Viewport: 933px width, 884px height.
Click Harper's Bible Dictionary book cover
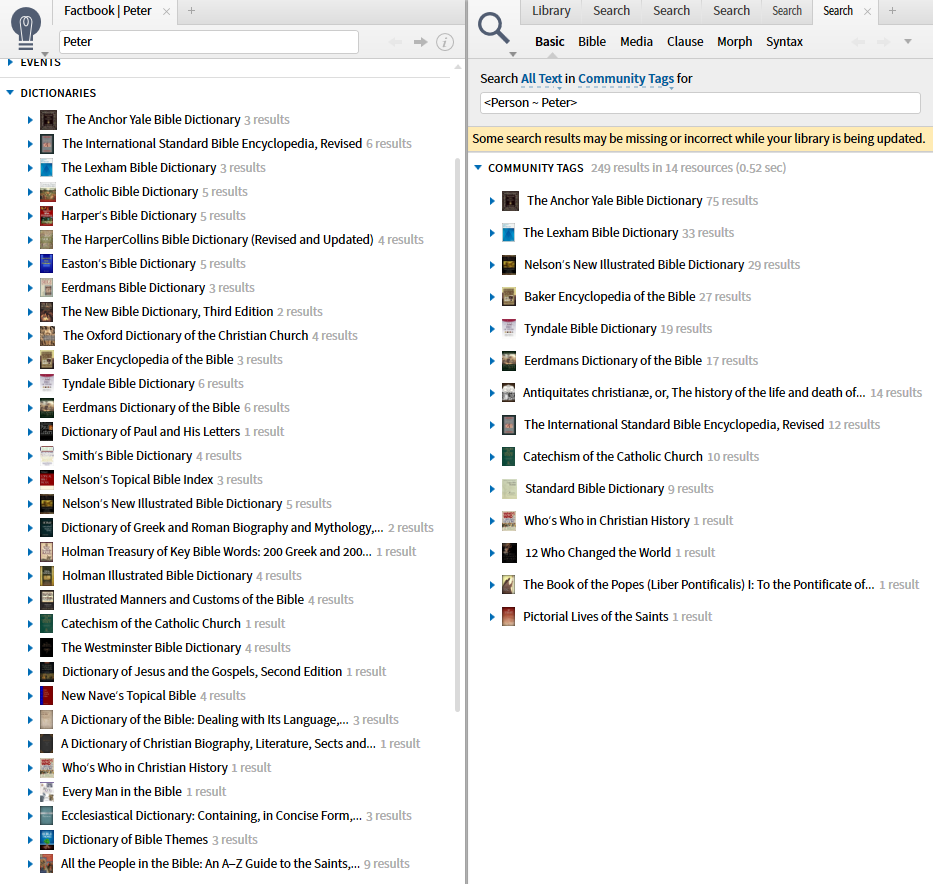pos(46,216)
